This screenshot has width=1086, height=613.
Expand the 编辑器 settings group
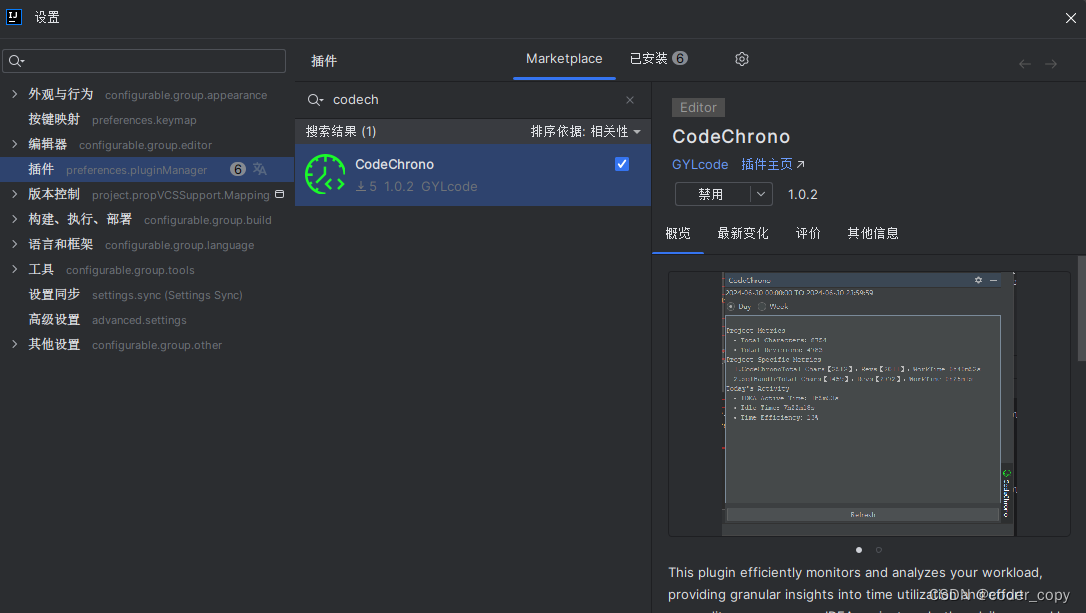pyautogui.click(x=15, y=144)
